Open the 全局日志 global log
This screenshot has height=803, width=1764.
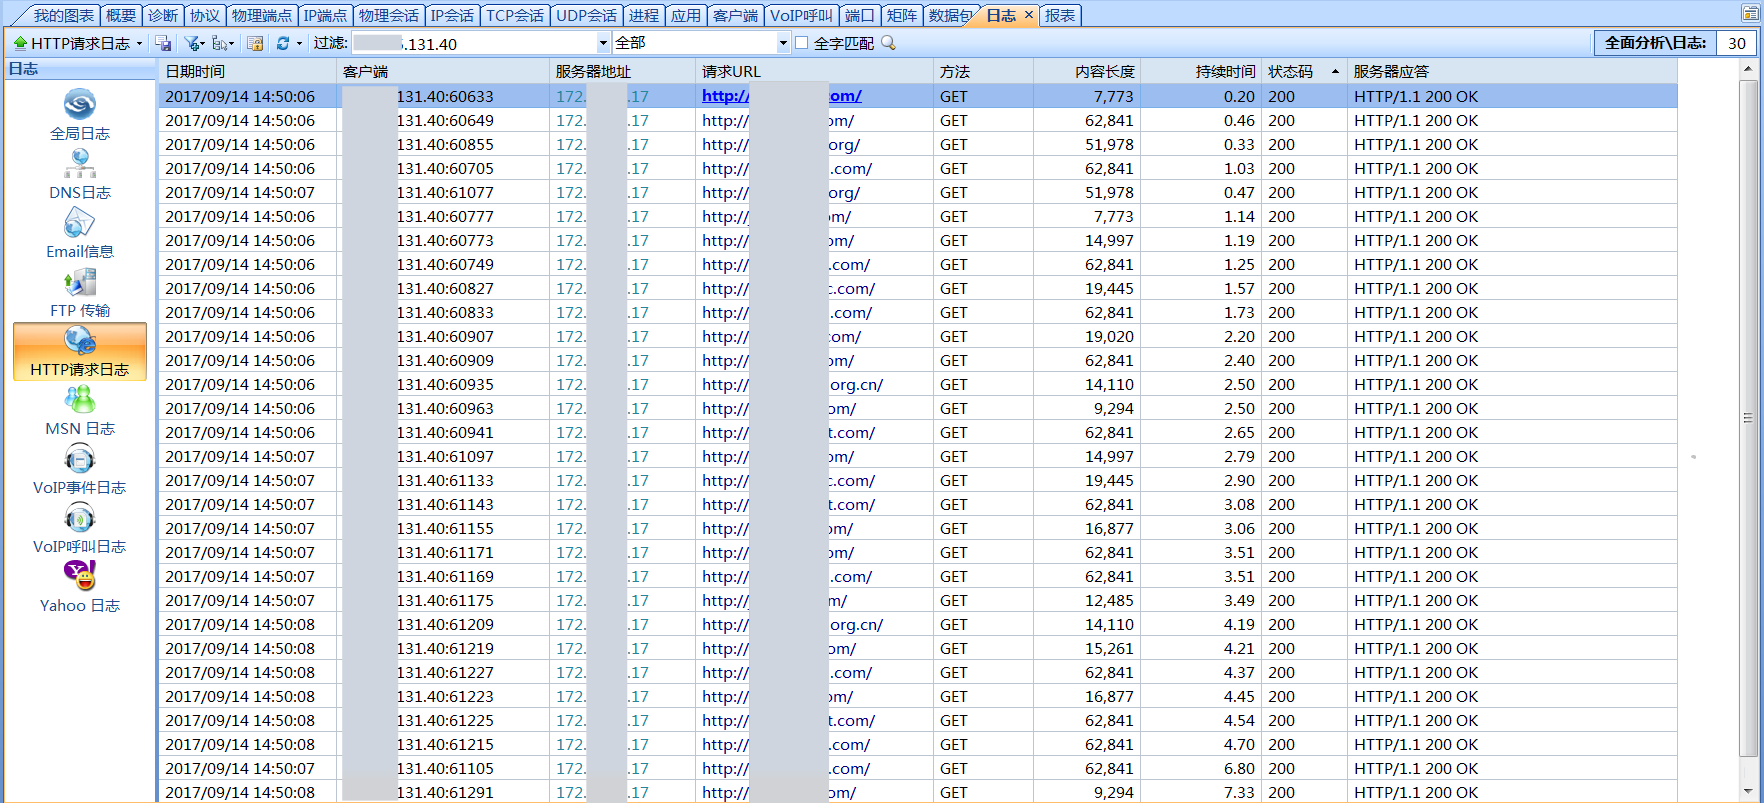(x=79, y=116)
